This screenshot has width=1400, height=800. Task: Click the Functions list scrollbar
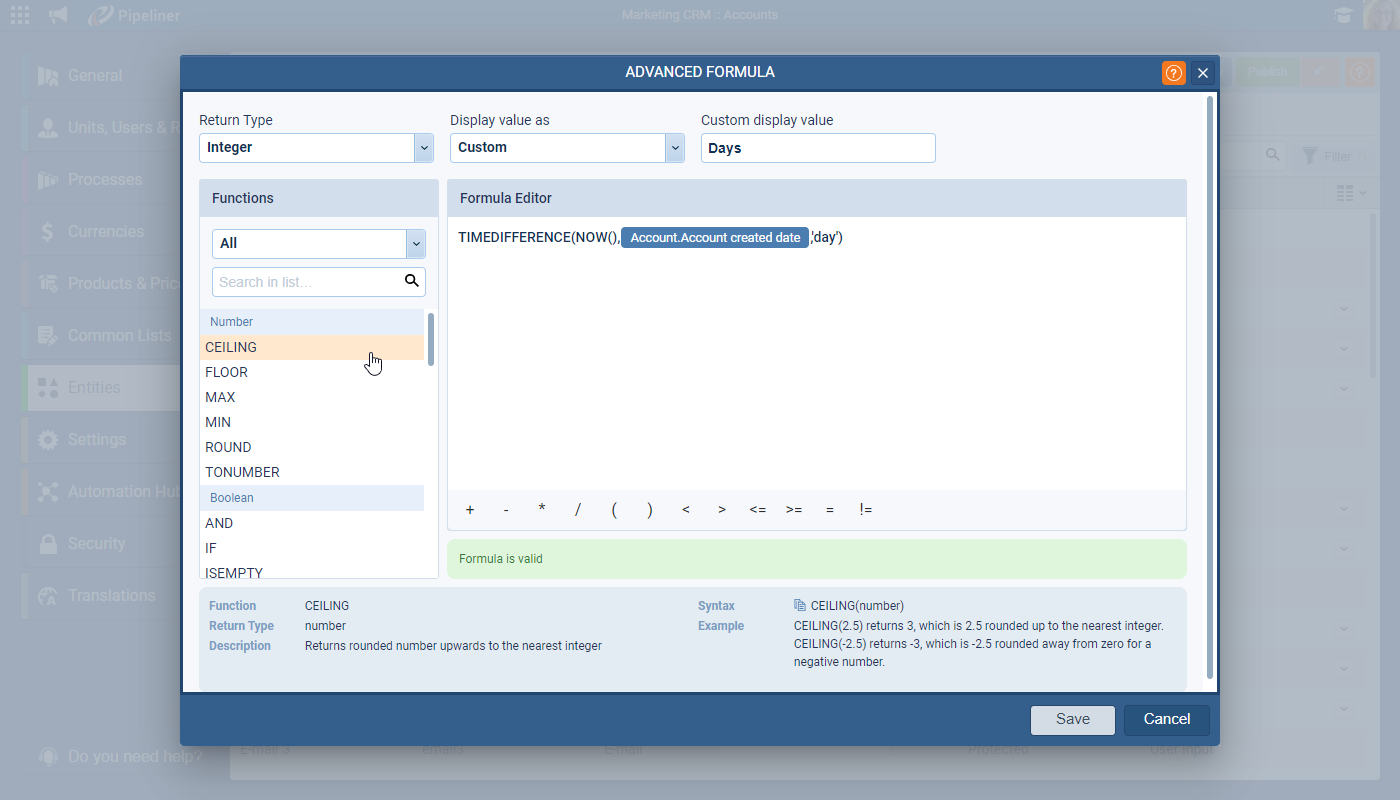tap(431, 340)
